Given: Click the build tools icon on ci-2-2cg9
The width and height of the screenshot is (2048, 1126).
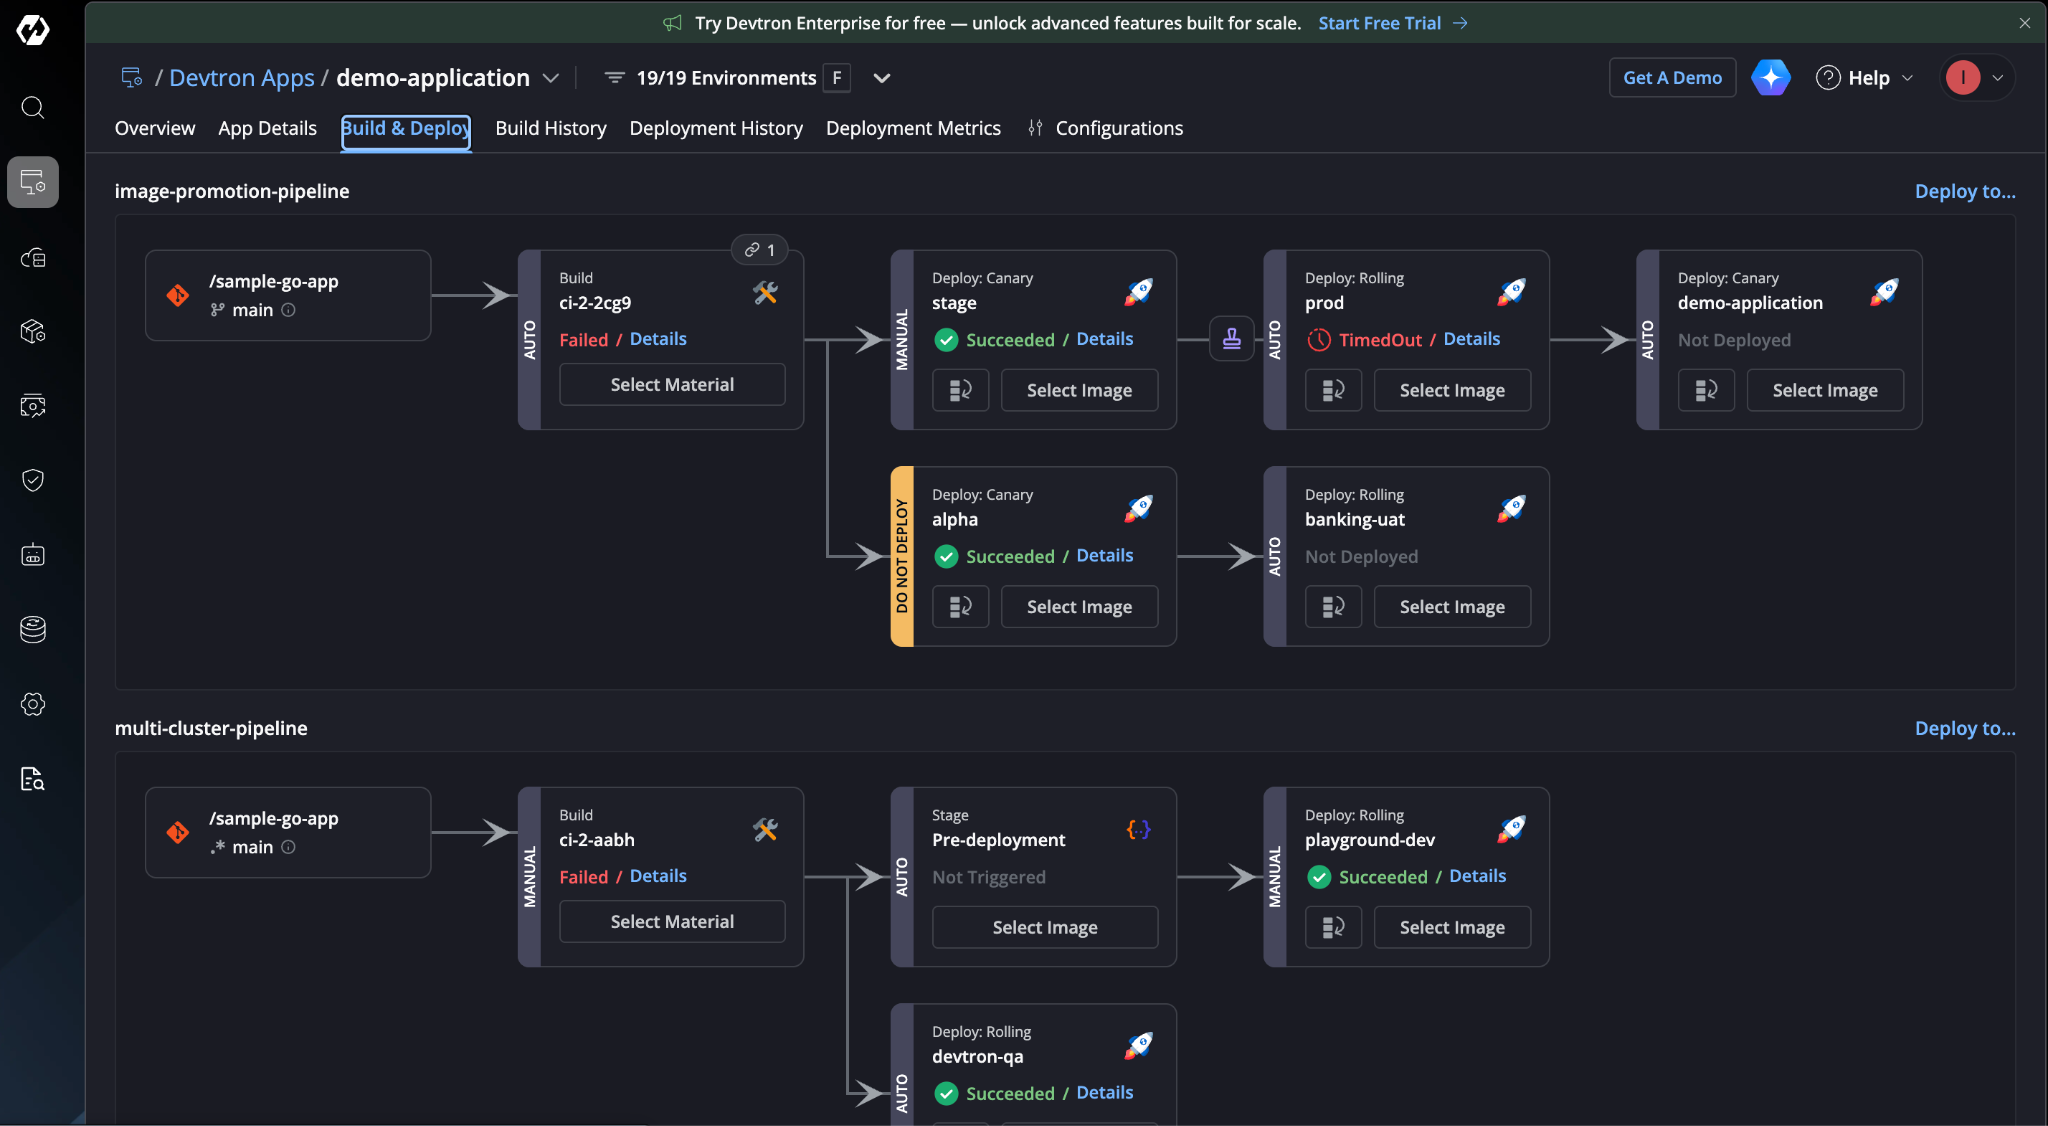Looking at the screenshot, I should pos(765,293).
